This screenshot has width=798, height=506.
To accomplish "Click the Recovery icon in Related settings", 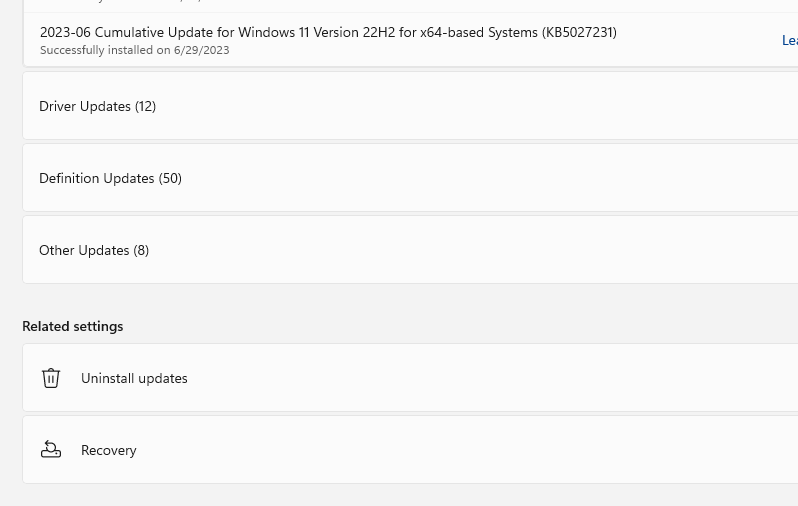I will point(51,450).
